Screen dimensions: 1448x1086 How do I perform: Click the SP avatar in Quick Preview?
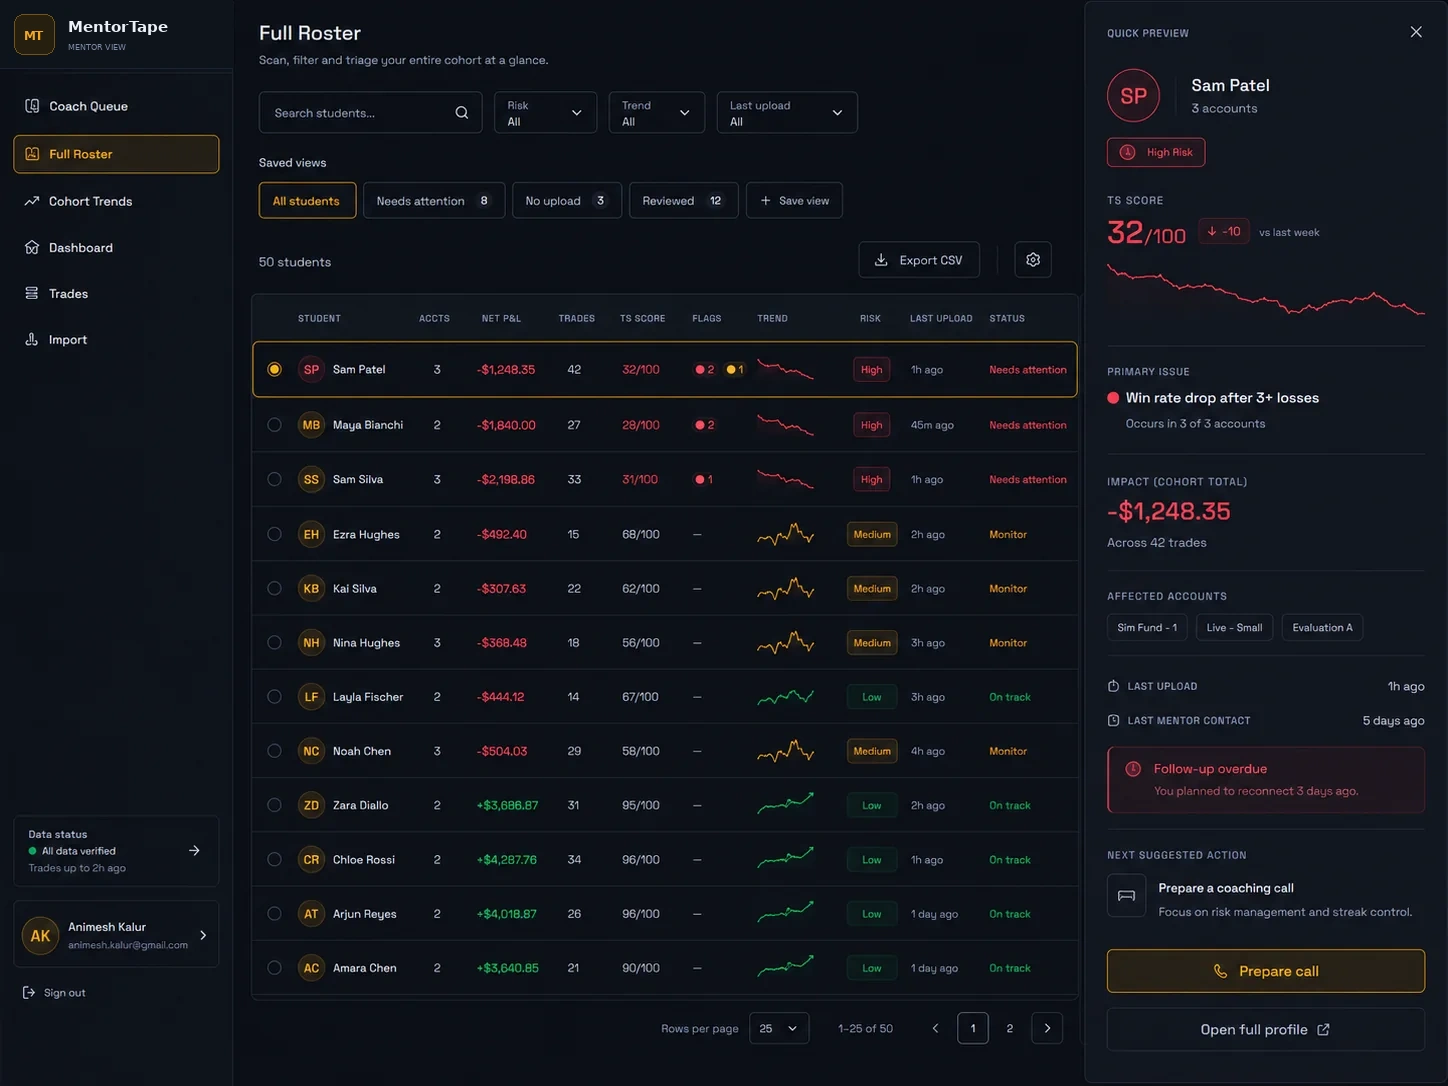coord(1134,96)
